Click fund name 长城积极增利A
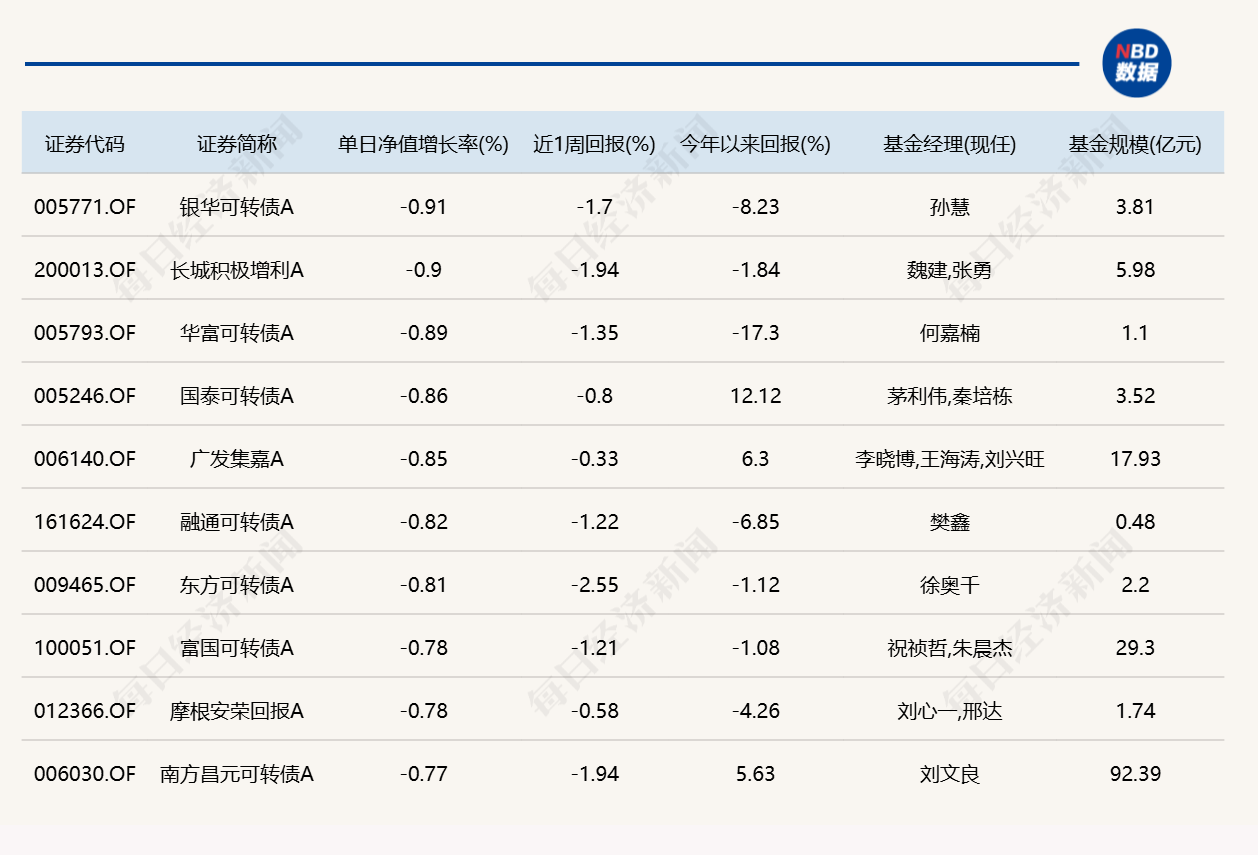Image resolution: width=1258 pixels, height=855 pixels. point(237,270)
